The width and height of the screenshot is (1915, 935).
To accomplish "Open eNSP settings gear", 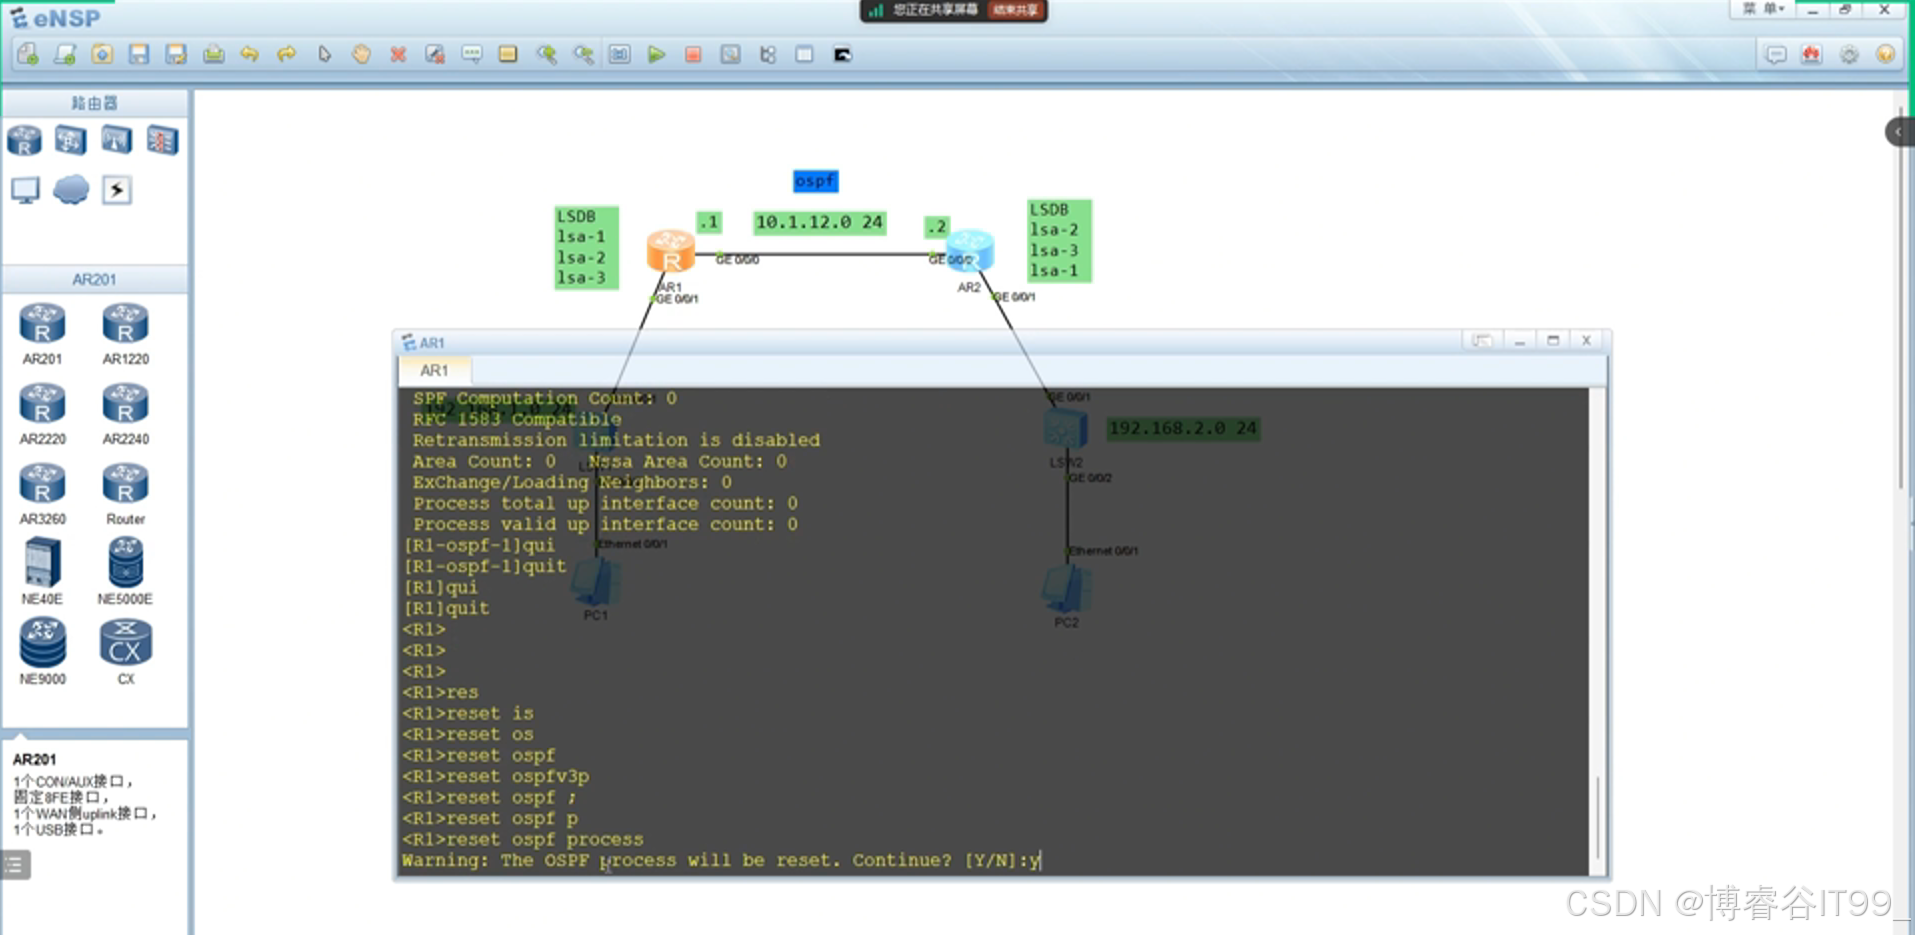I will pos(1849,55).
